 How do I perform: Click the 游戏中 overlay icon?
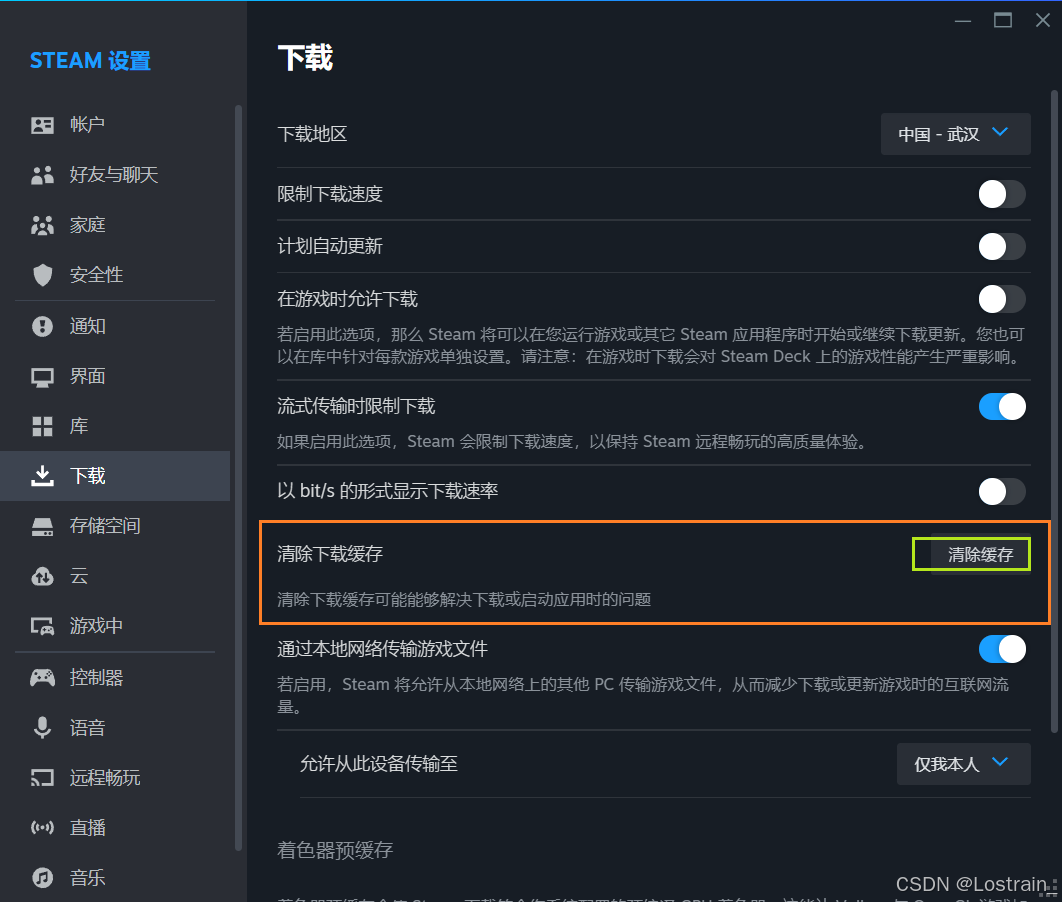coord(42,626)
